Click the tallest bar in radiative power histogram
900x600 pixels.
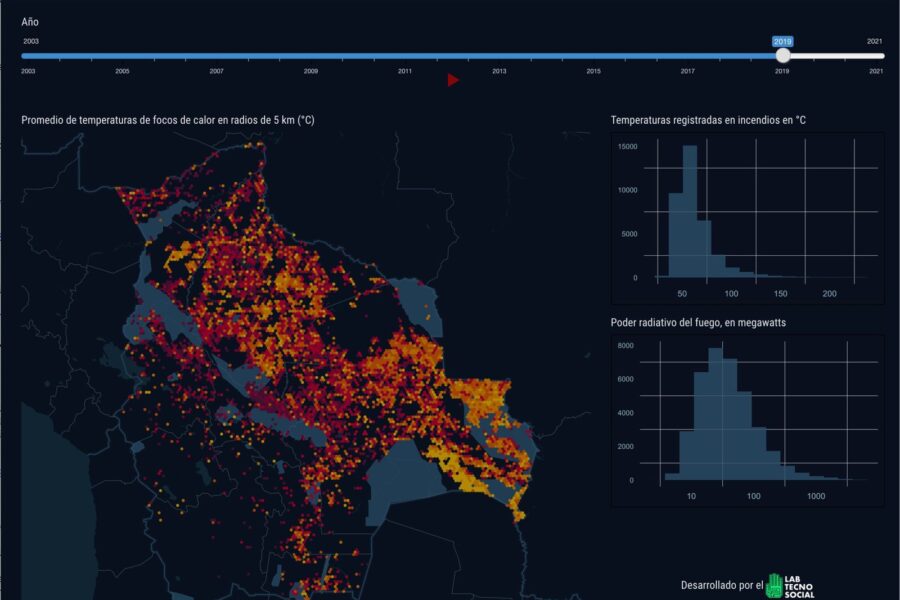(715, 414)
